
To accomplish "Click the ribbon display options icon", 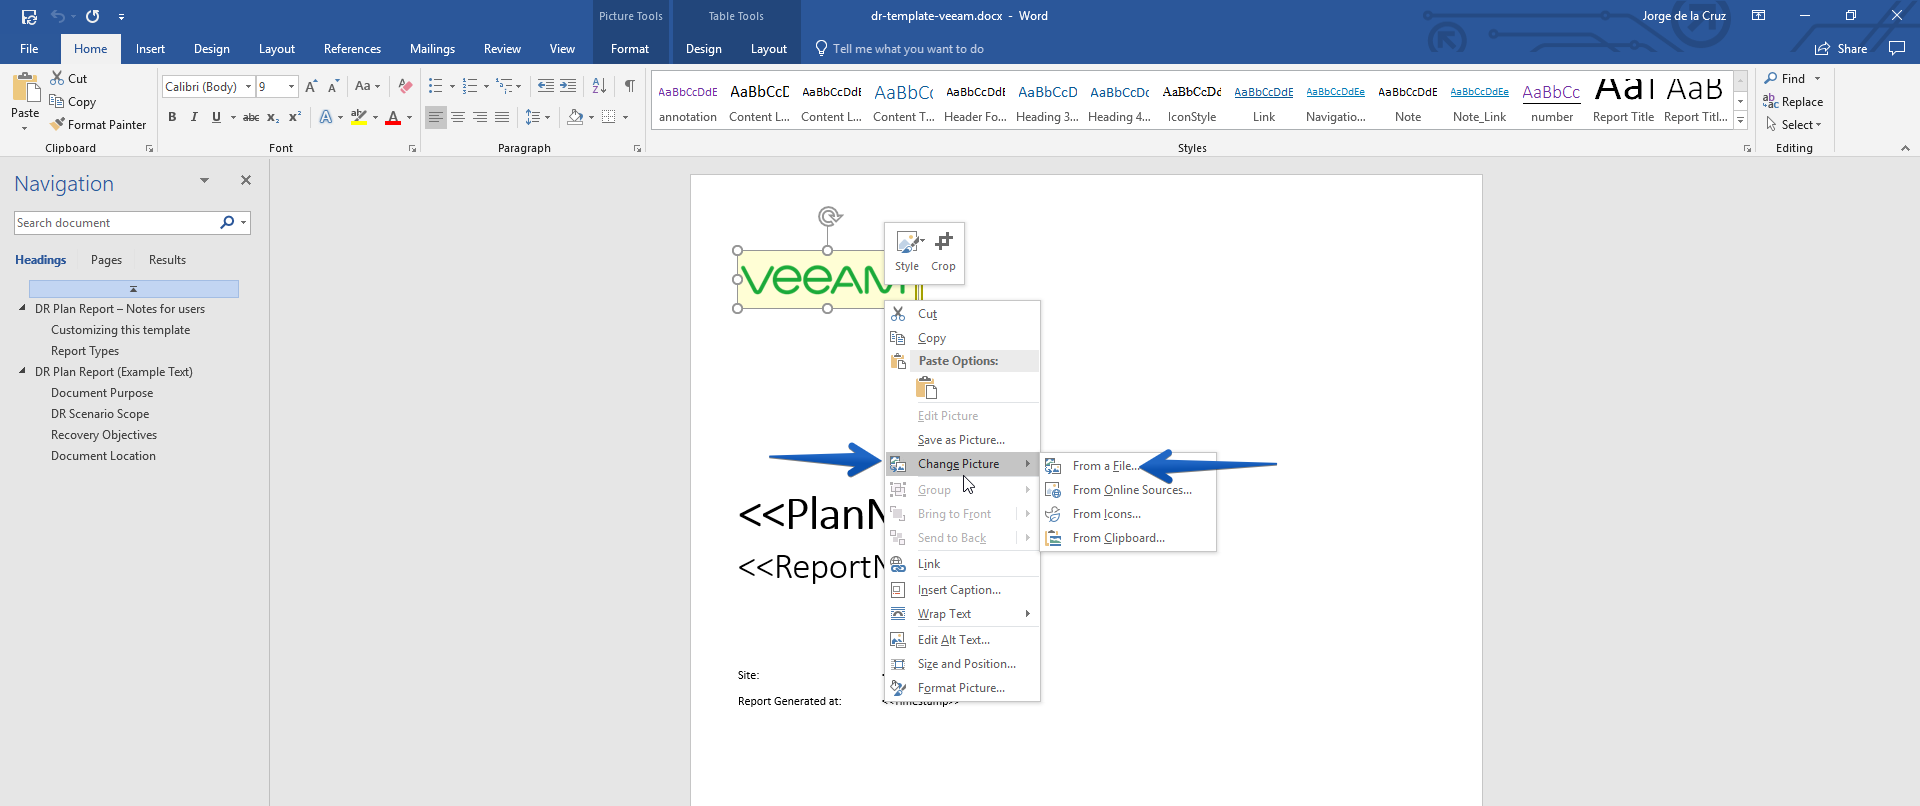I will tap(1758, 16).
